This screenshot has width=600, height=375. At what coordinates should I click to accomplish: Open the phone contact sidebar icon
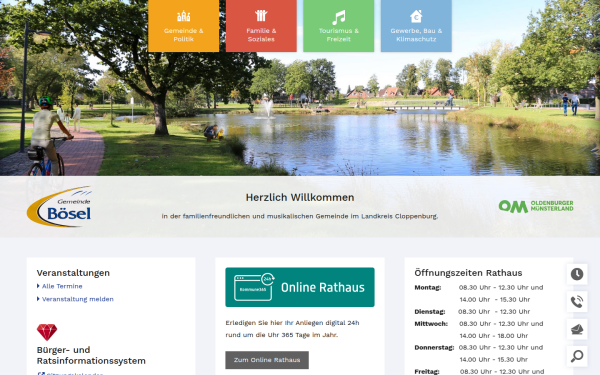point(577,302)
